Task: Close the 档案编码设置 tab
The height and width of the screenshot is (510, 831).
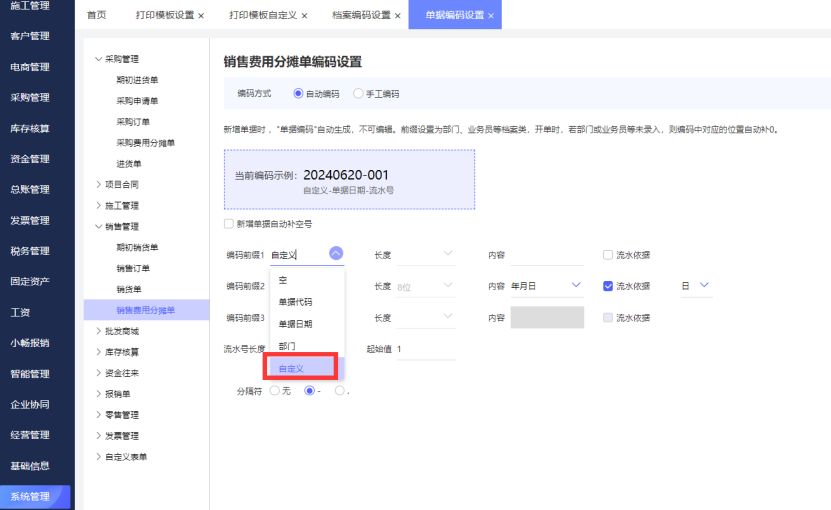Action: (397, 16)
